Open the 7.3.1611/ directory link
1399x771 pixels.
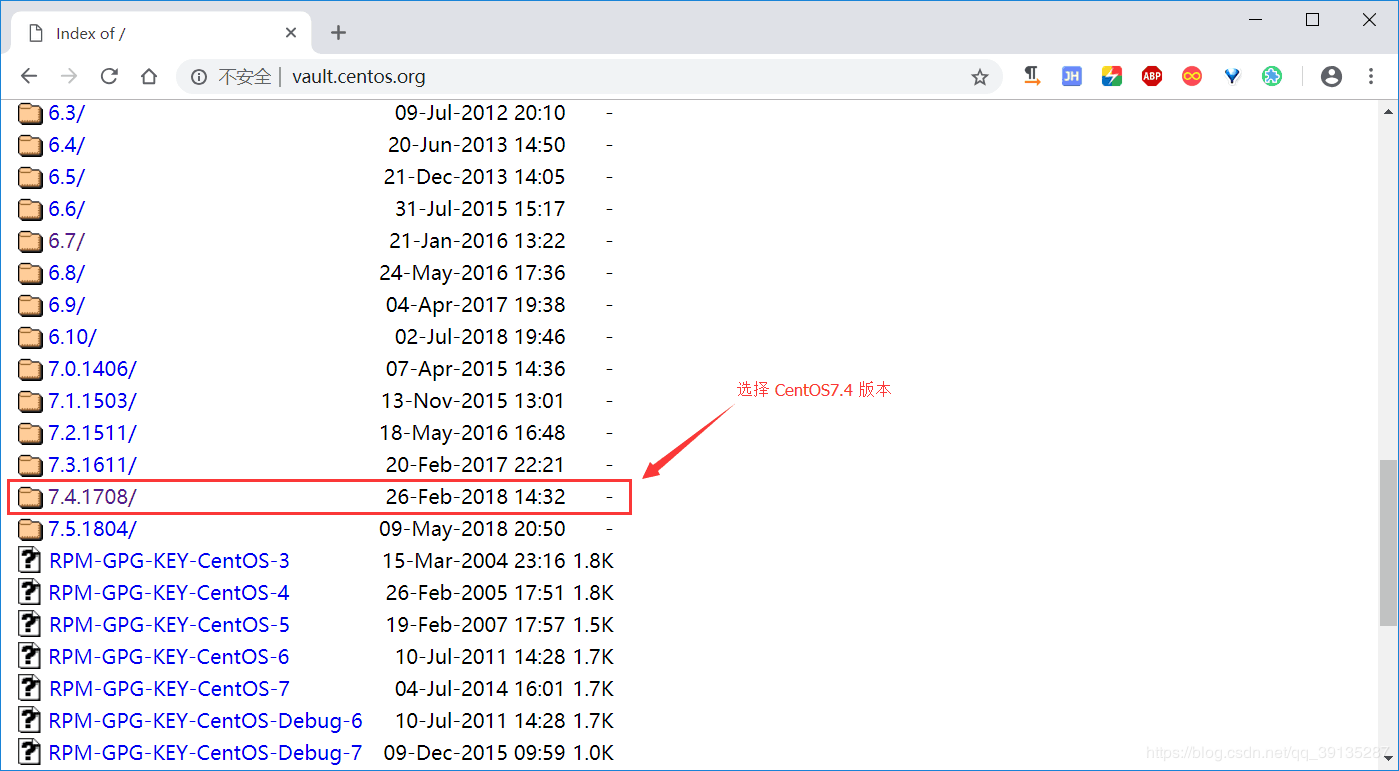click(x=92, y=465)
